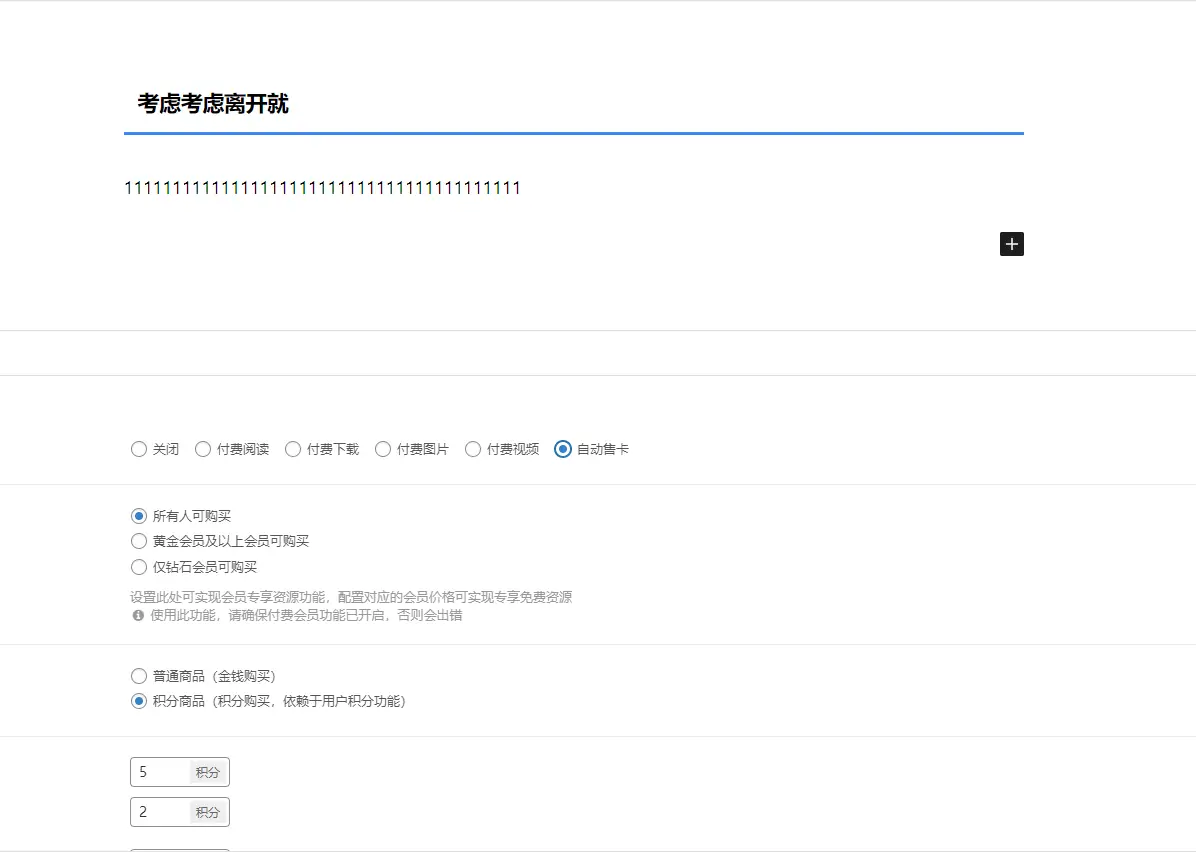This screenshot has height=852, width=1196.
Task: Click the 积分 unit label beside value 5
Action: click(x=208, y=772)
